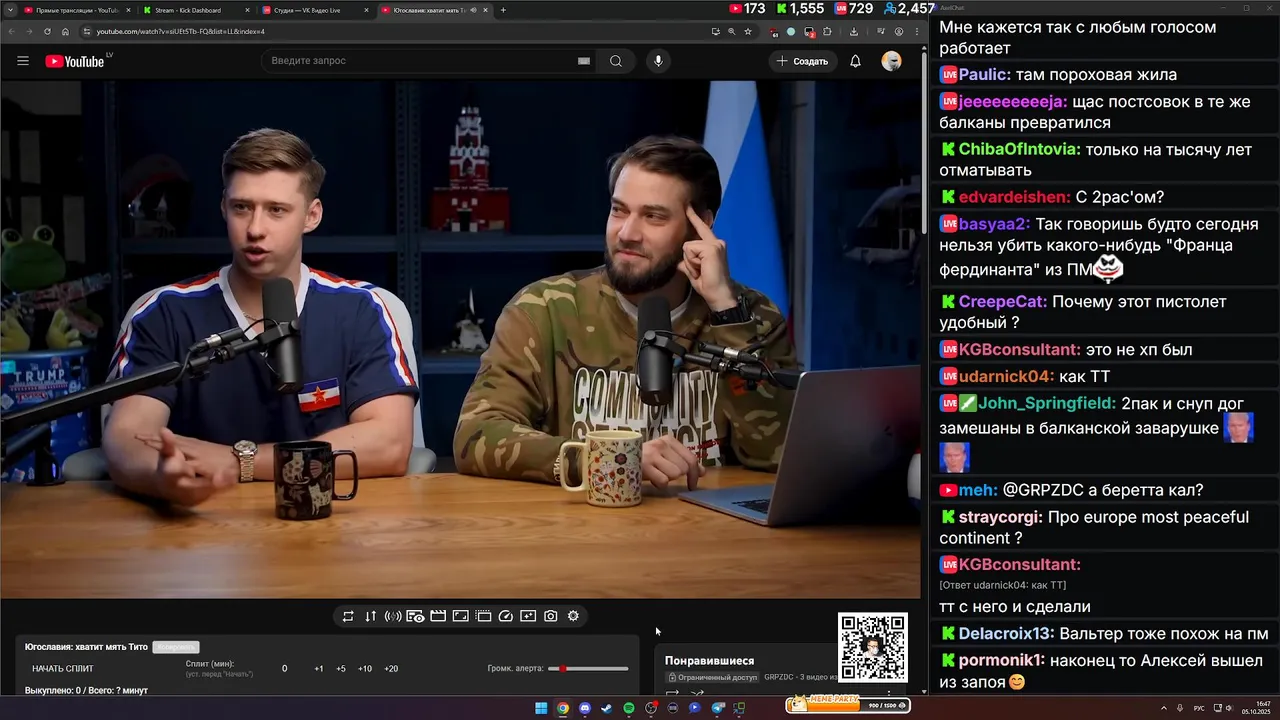Select the Югославия video browser tab
The image size is (1280, 720).
click(x=434, y=10)
